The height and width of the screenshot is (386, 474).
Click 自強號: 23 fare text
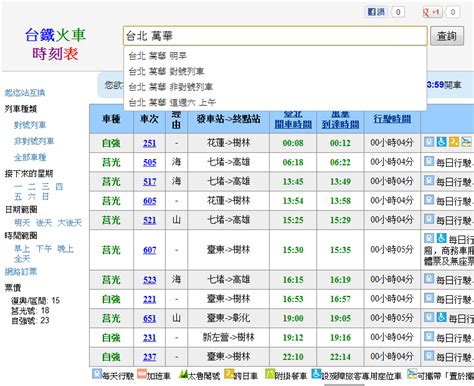click(30, 320)
